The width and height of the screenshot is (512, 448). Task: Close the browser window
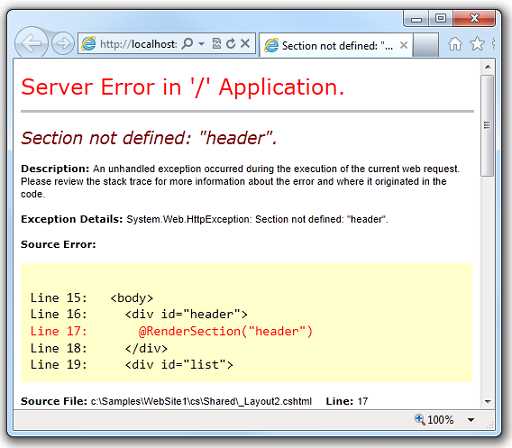tap(474, 18)
